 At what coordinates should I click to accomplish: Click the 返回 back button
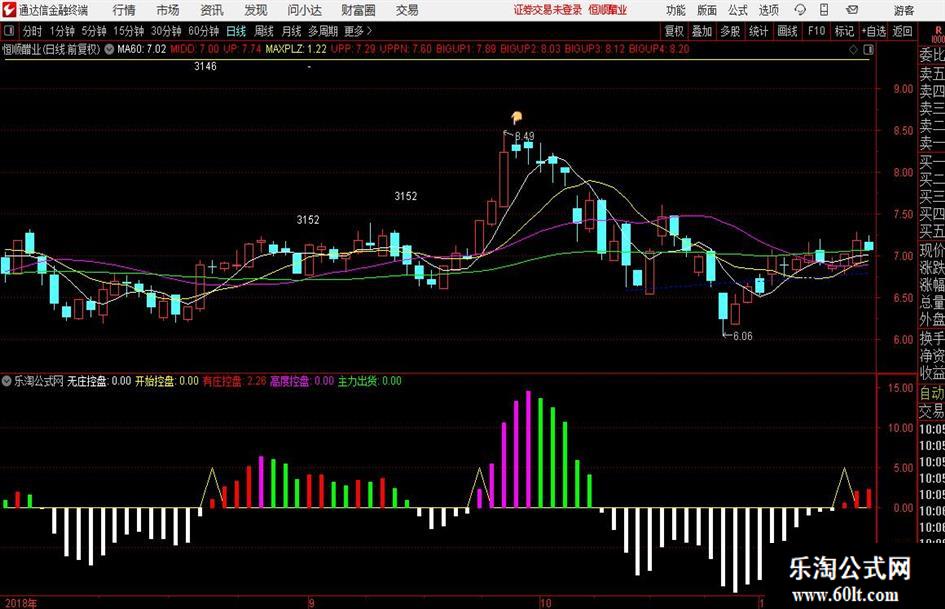tap(902, 31)
